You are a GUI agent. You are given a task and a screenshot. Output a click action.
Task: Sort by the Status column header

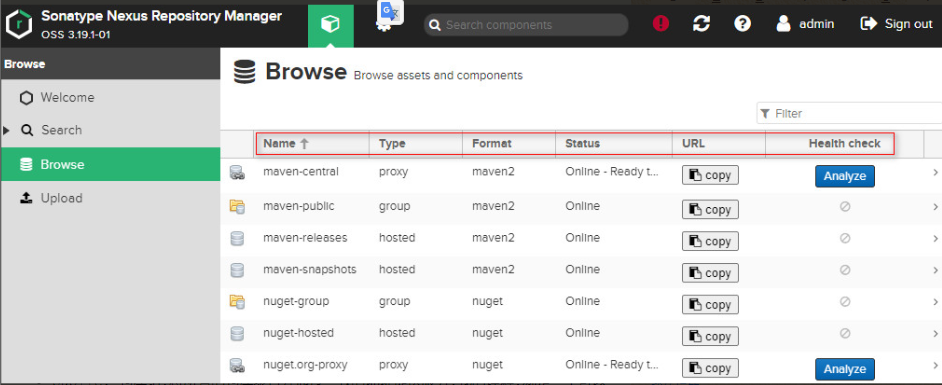pyautogui.click(x=614, y=144)
